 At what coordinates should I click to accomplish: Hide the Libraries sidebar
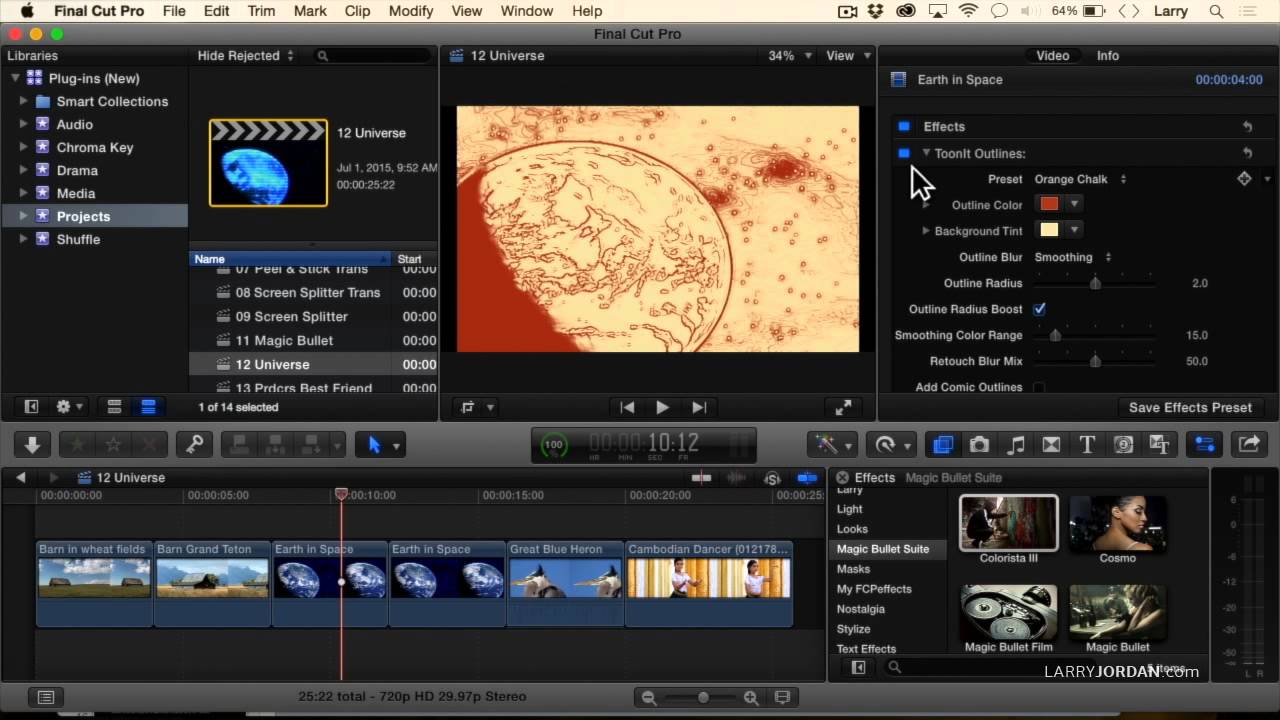click(31, 407)
